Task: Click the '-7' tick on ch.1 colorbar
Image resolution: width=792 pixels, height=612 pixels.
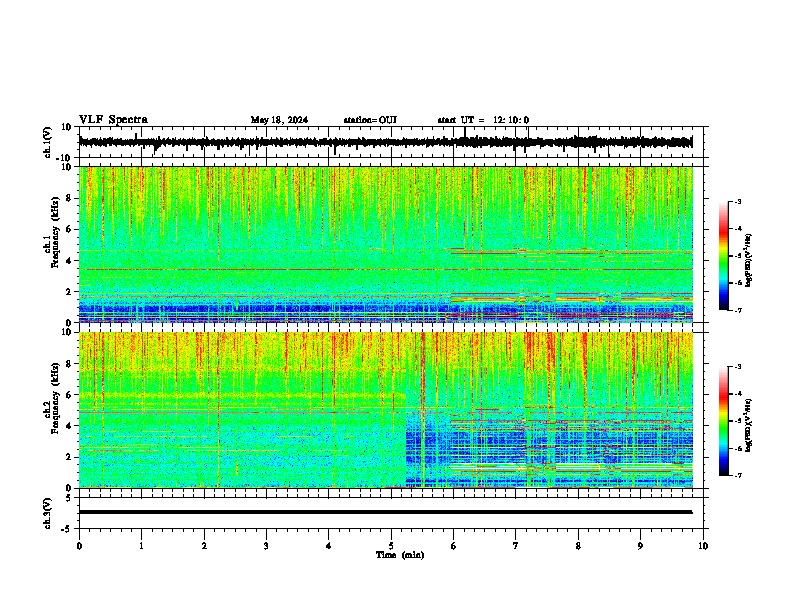Action: (x=737, y=310)
